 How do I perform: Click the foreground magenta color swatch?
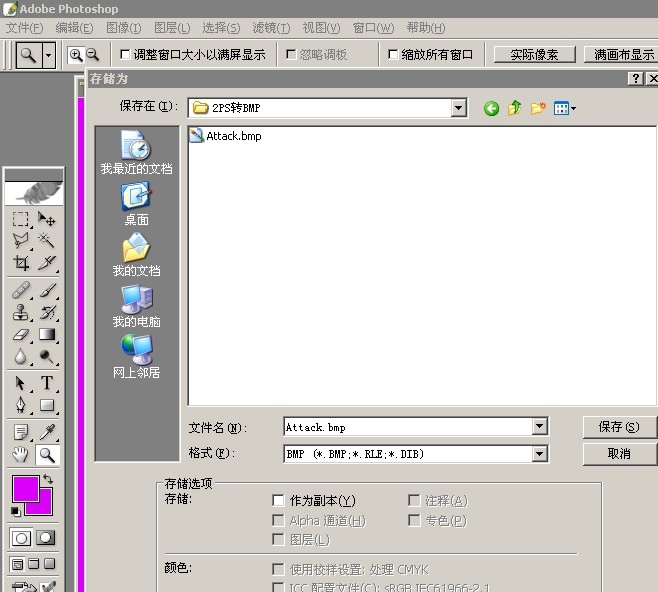click(x=26, y=489)
